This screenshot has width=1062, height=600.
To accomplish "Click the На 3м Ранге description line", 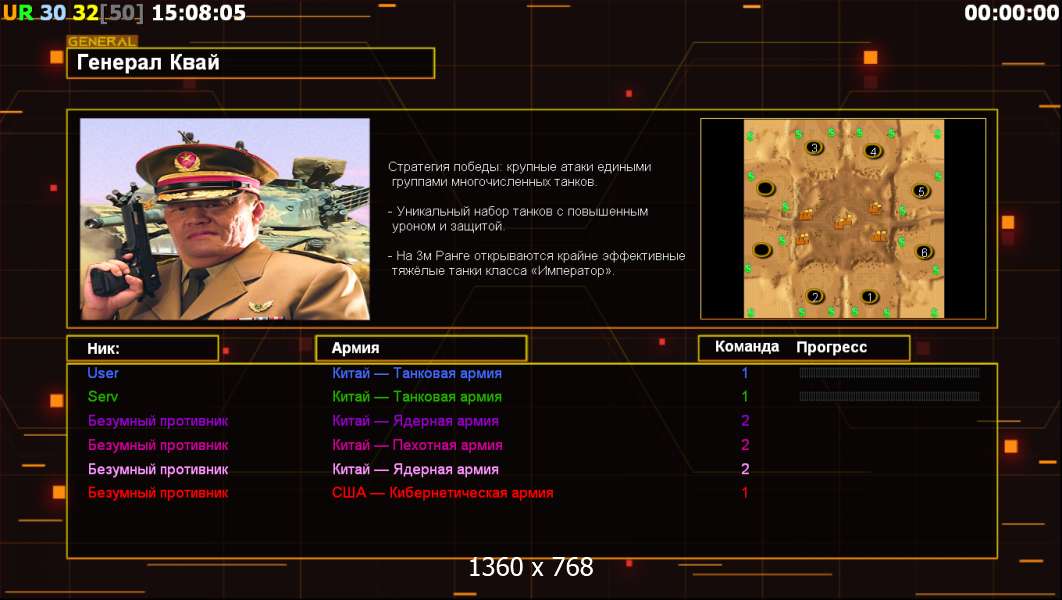I will point(536,263).
